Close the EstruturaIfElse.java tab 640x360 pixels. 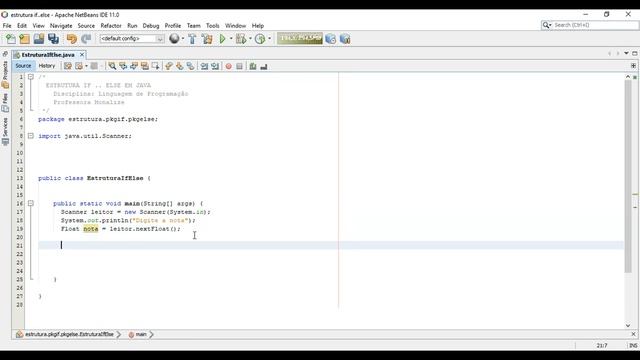click(x=82, y=54)
